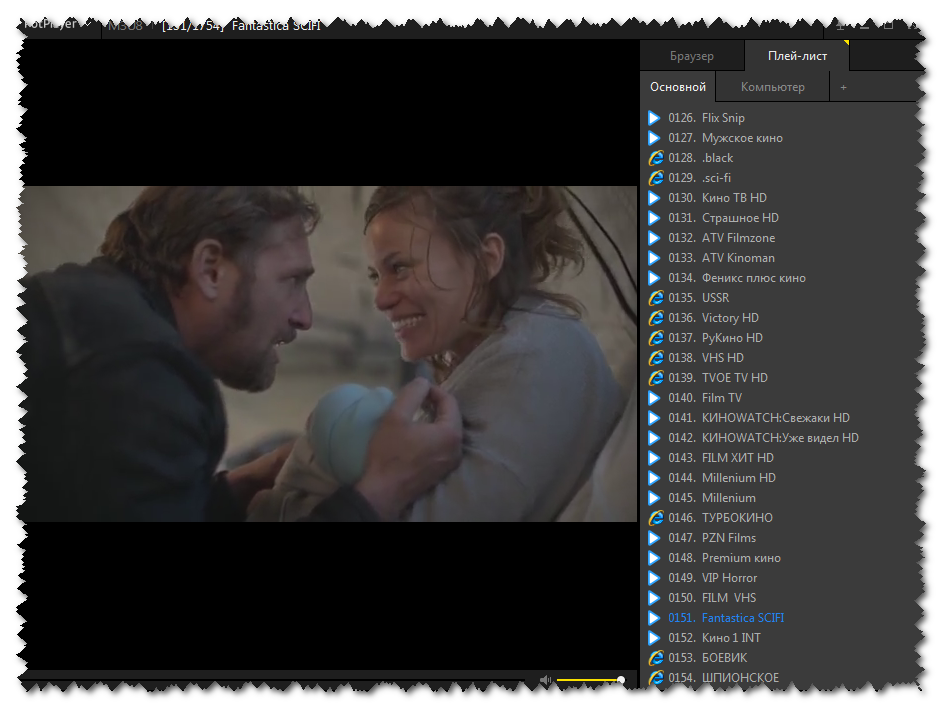943x709 pixels.
Task: Select the 0132 ATV Filmzone entry text
Action: tap(722, 238)
